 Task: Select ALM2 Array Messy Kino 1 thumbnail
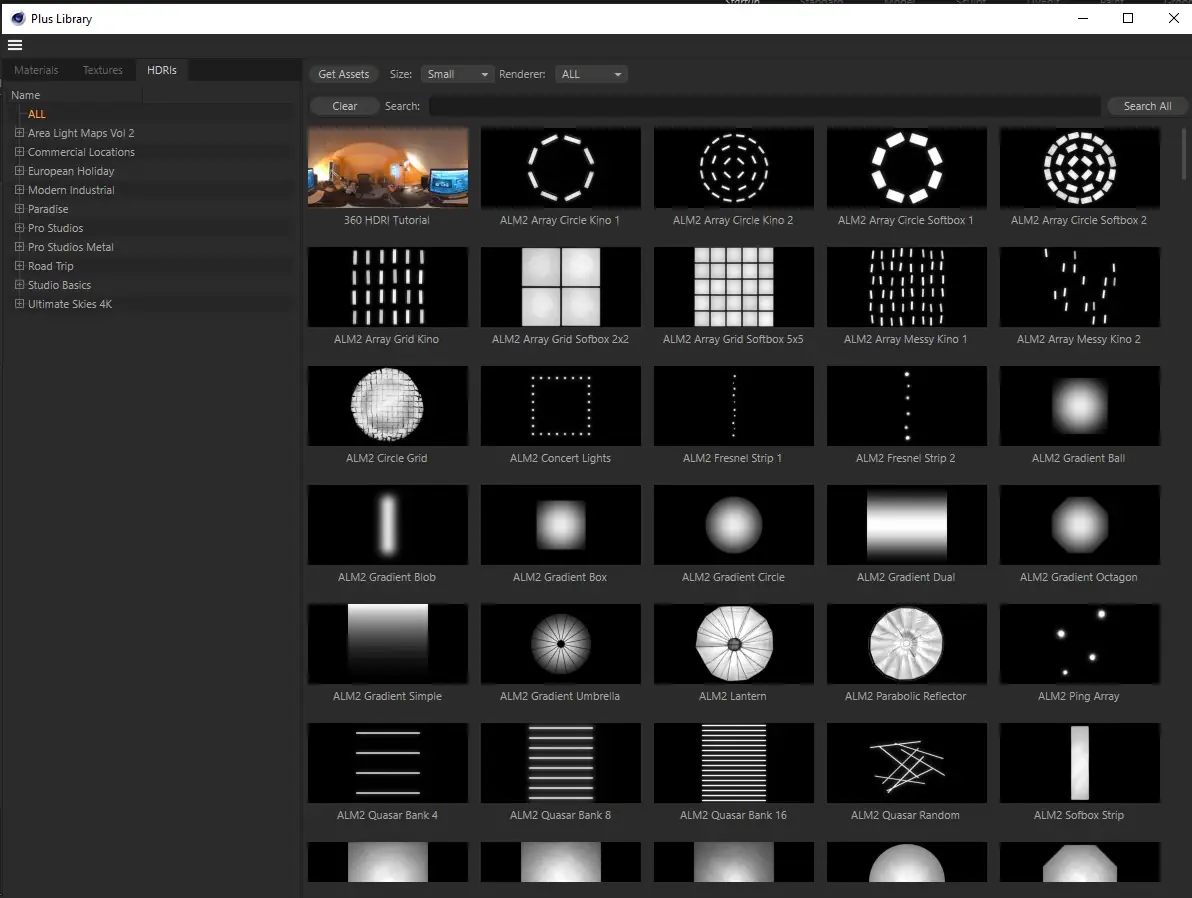click(907, 287)
